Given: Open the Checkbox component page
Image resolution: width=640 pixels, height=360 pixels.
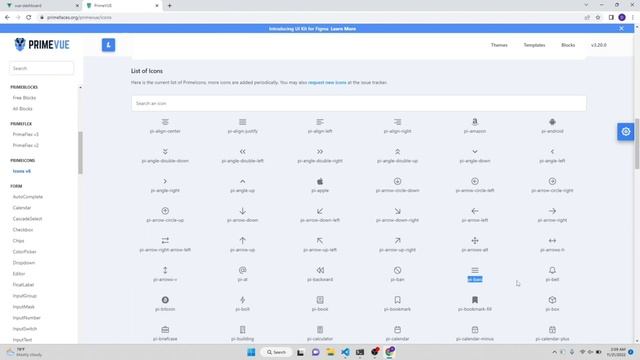Looking at the screenshot, I should (x=23, y=230).
